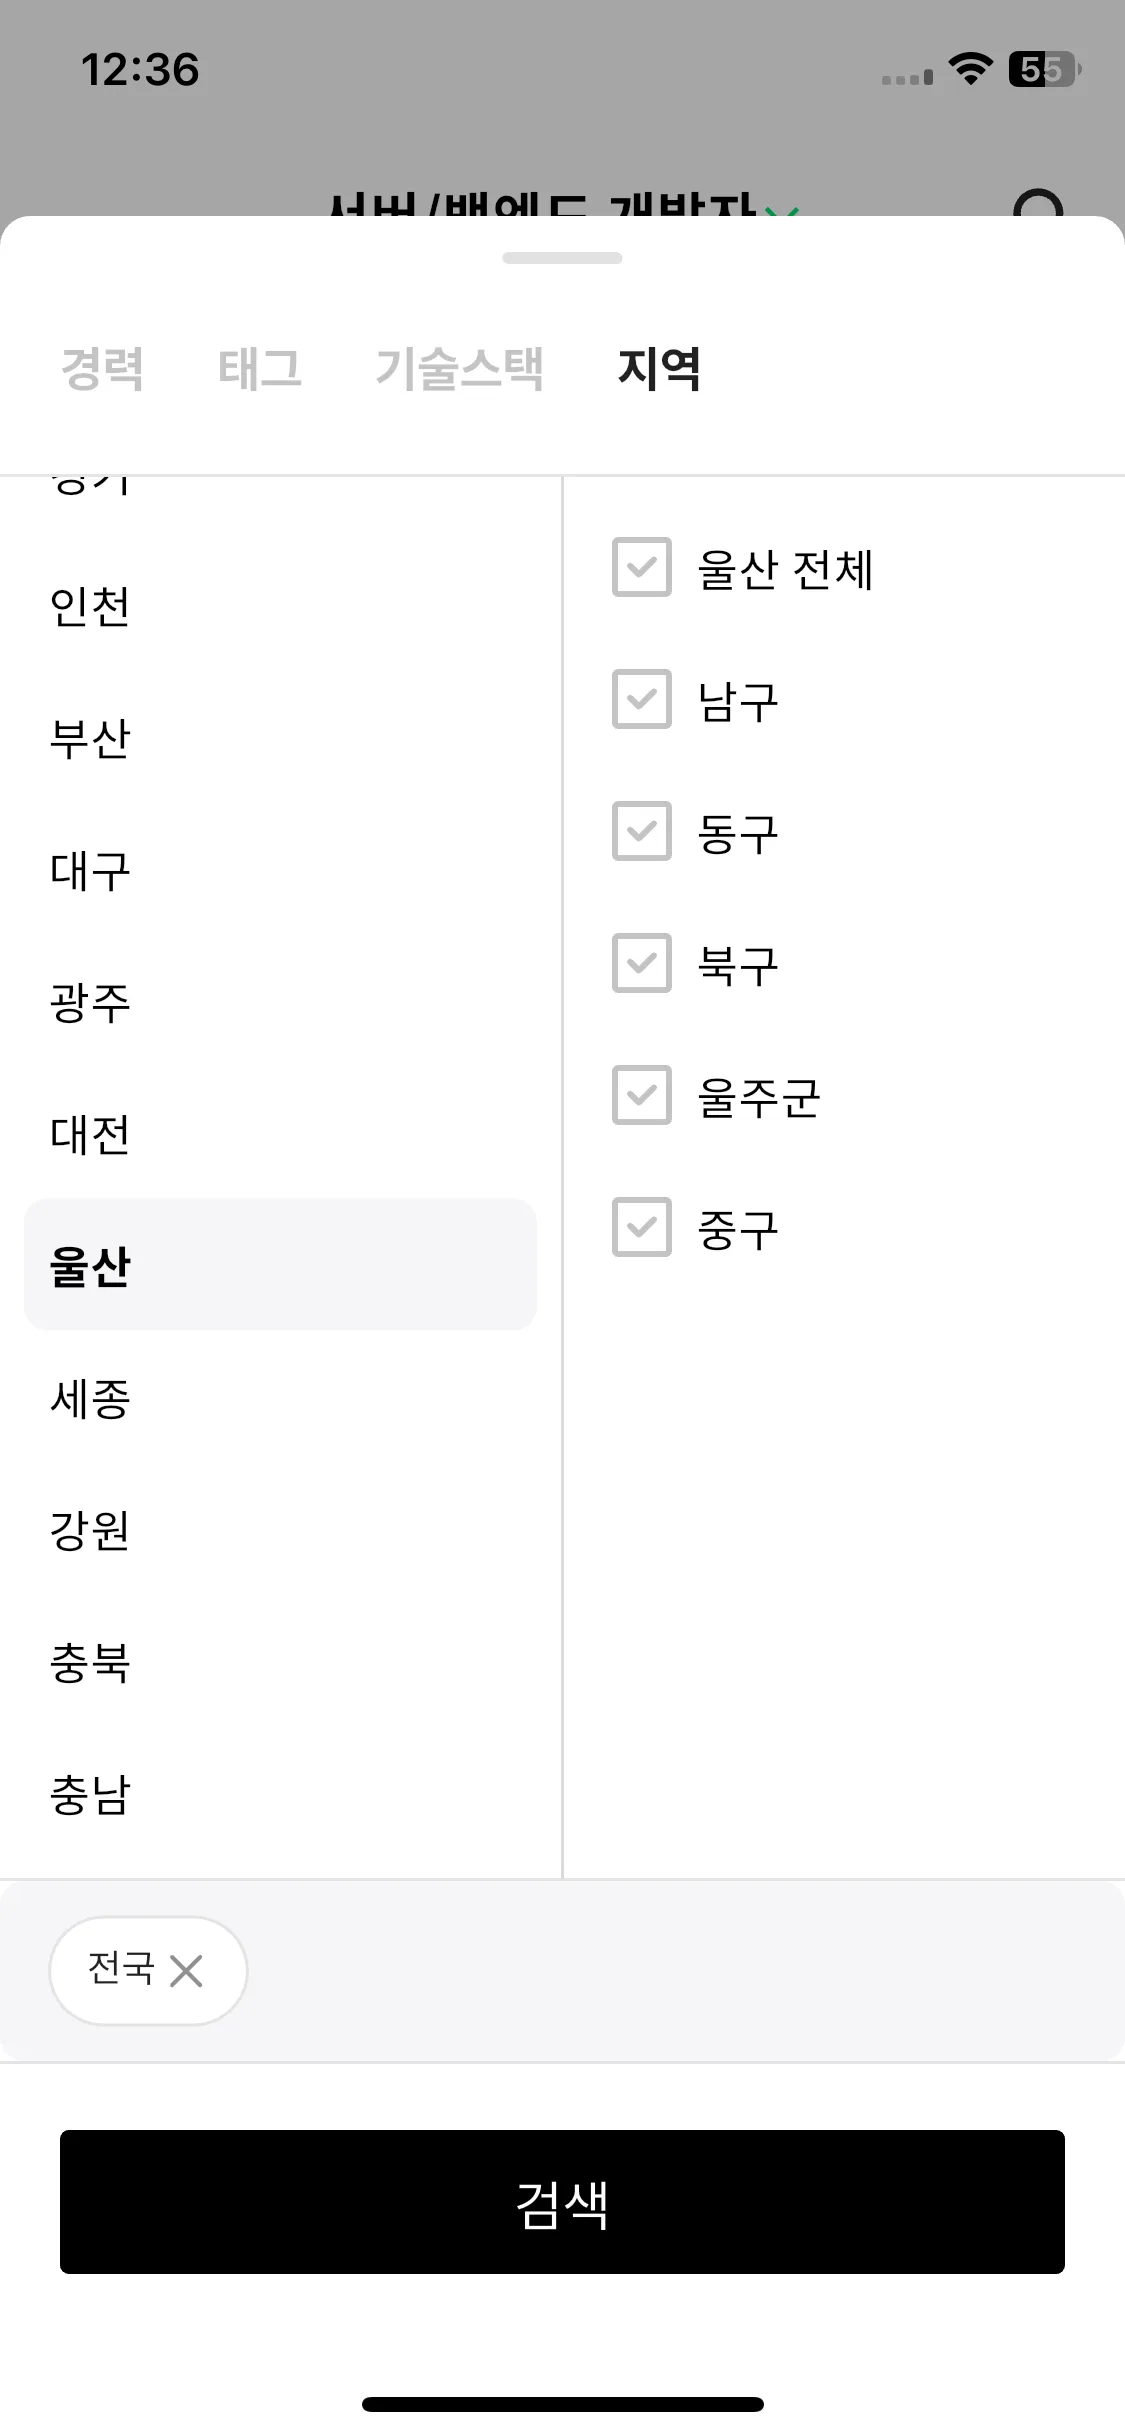Screen dimensions: 1125x2436
Task: Tick the 중구 checkbox
Action: pos(642,1228)
